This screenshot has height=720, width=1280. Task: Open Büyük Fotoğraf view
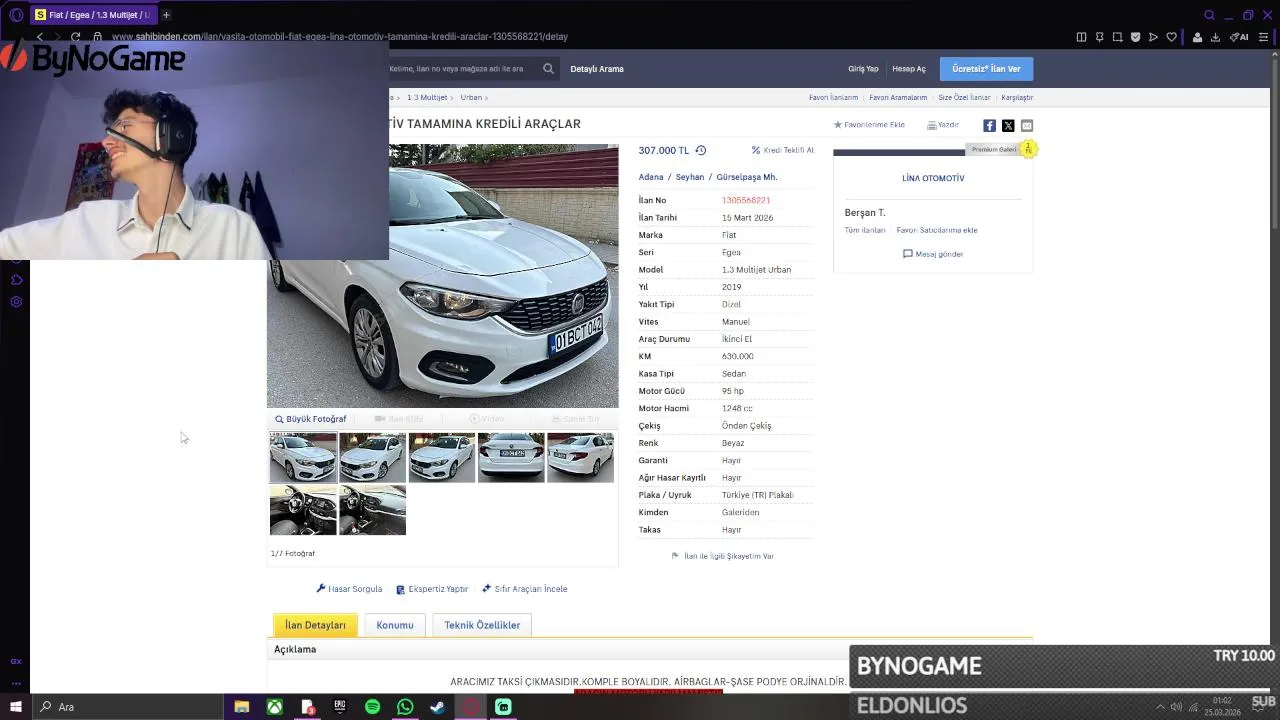311,419
